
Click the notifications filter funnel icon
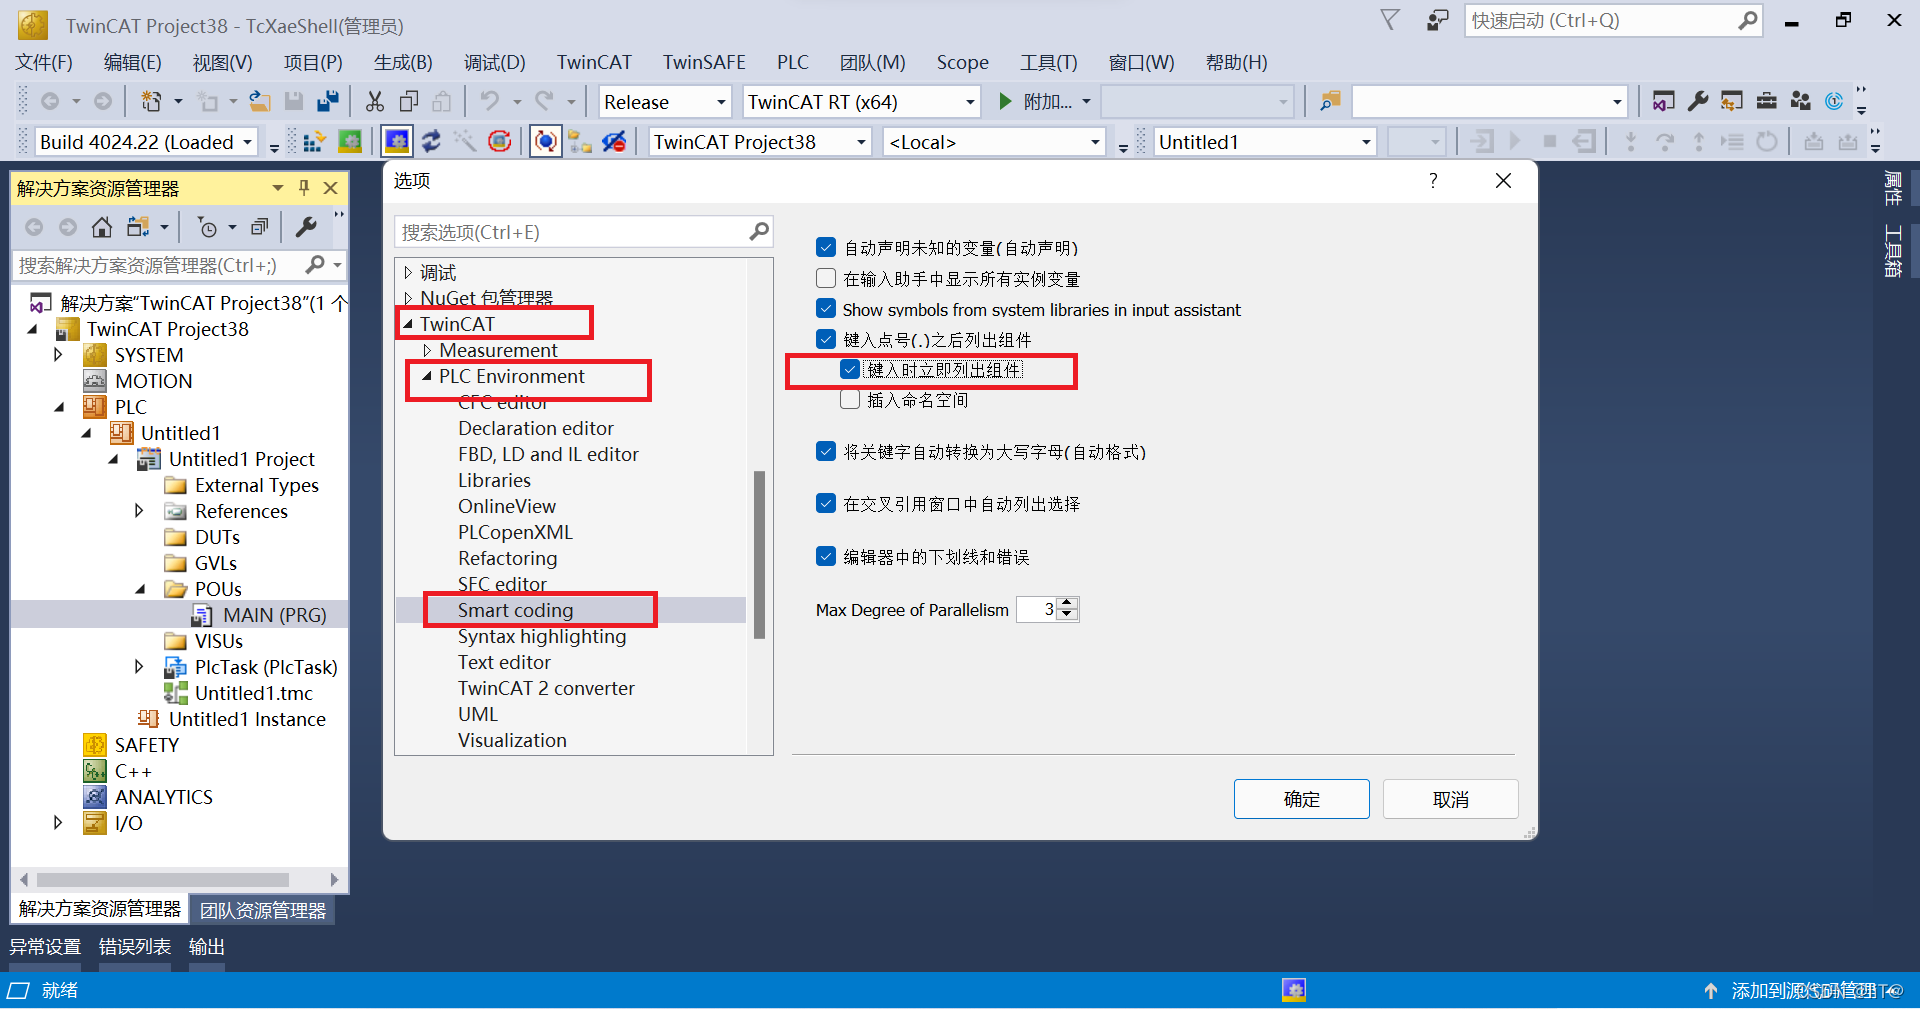1390,20
